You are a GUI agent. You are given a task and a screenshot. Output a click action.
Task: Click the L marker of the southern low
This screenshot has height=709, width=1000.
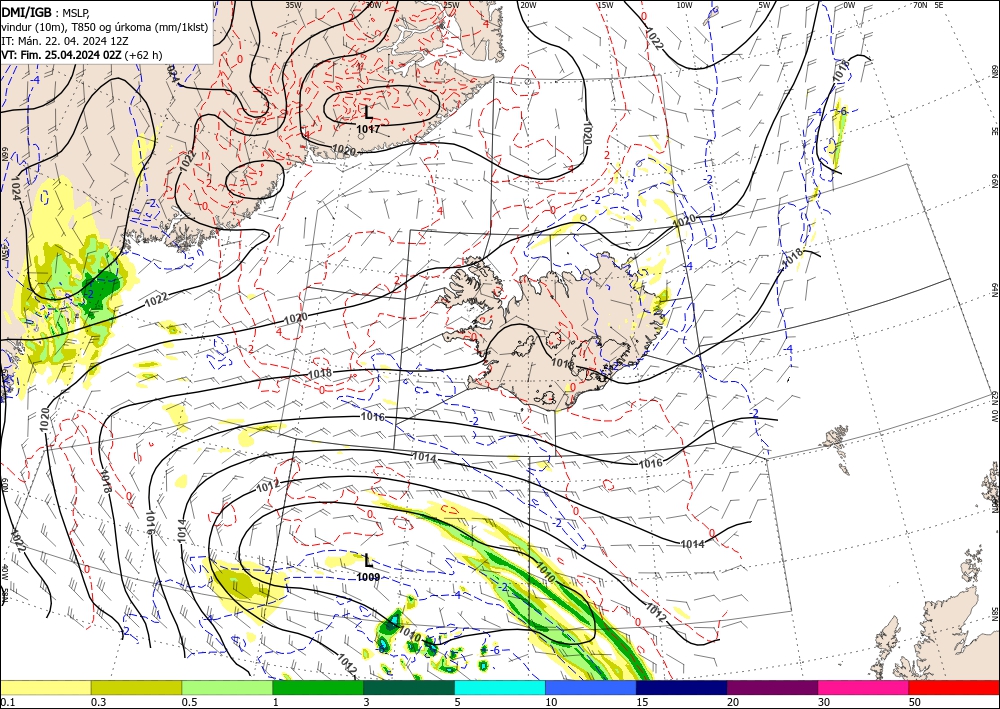(x=369, y=562)
